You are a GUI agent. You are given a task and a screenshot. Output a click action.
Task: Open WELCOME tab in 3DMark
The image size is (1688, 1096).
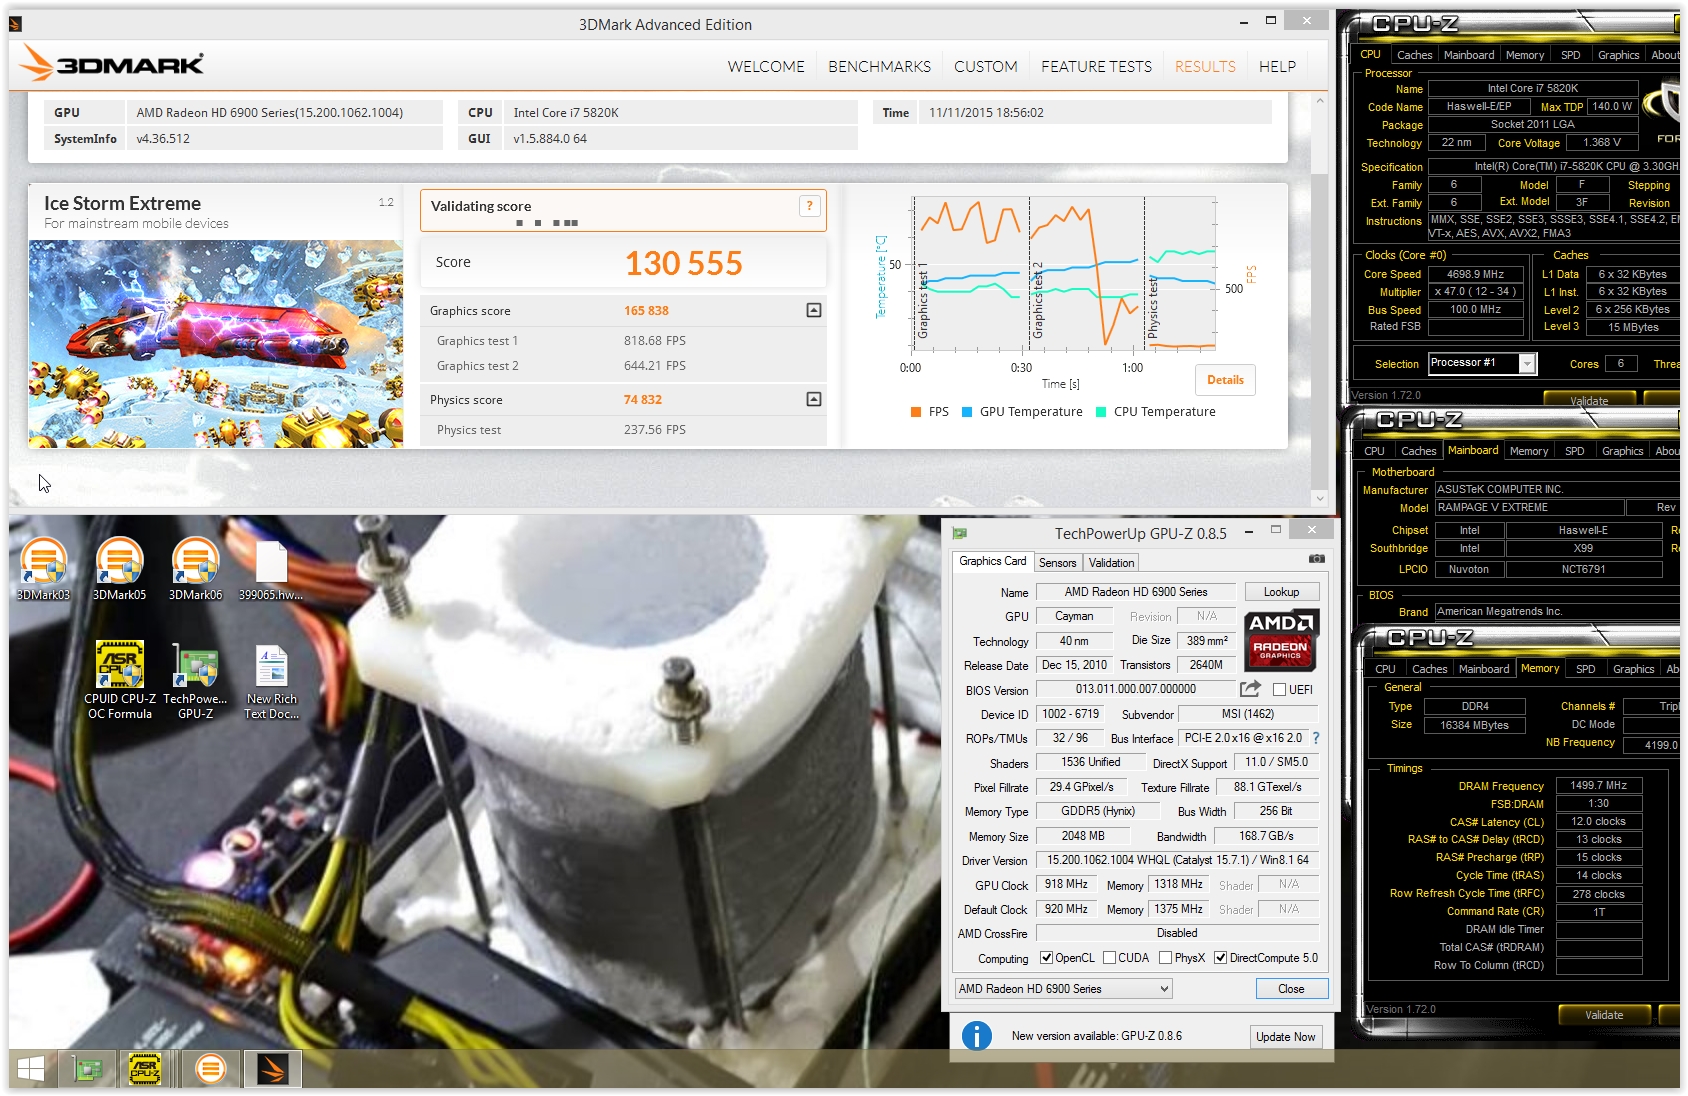766,67
